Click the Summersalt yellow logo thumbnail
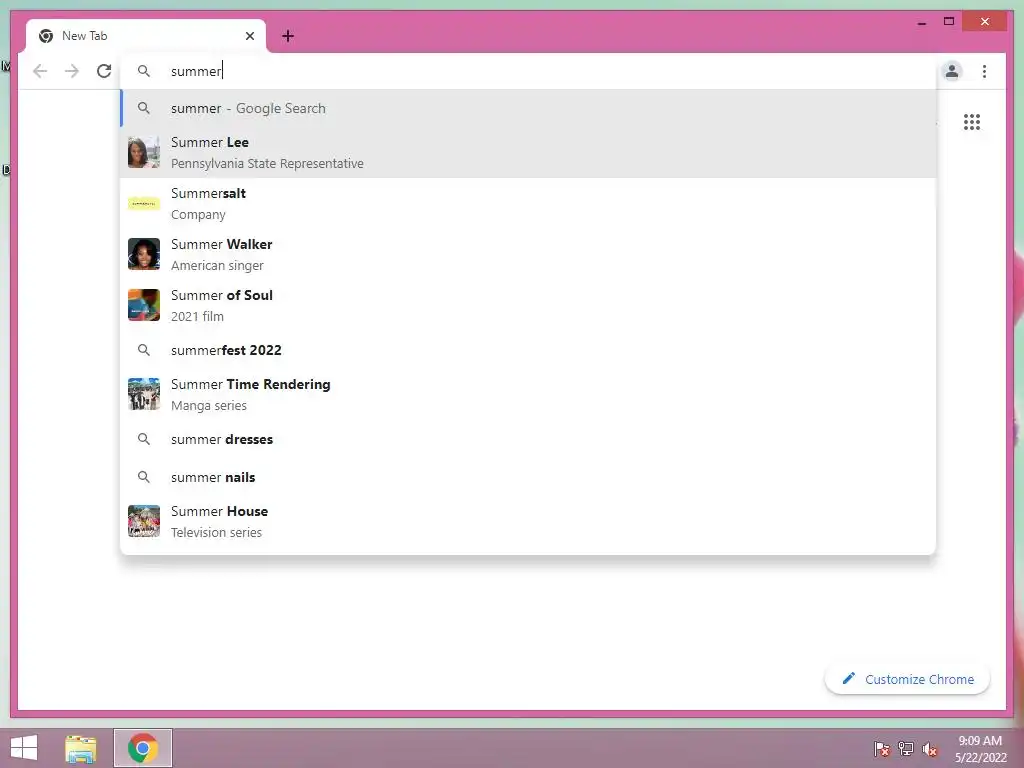The image size is (1024, 768). pyautogui.click(x=144, y=203)
